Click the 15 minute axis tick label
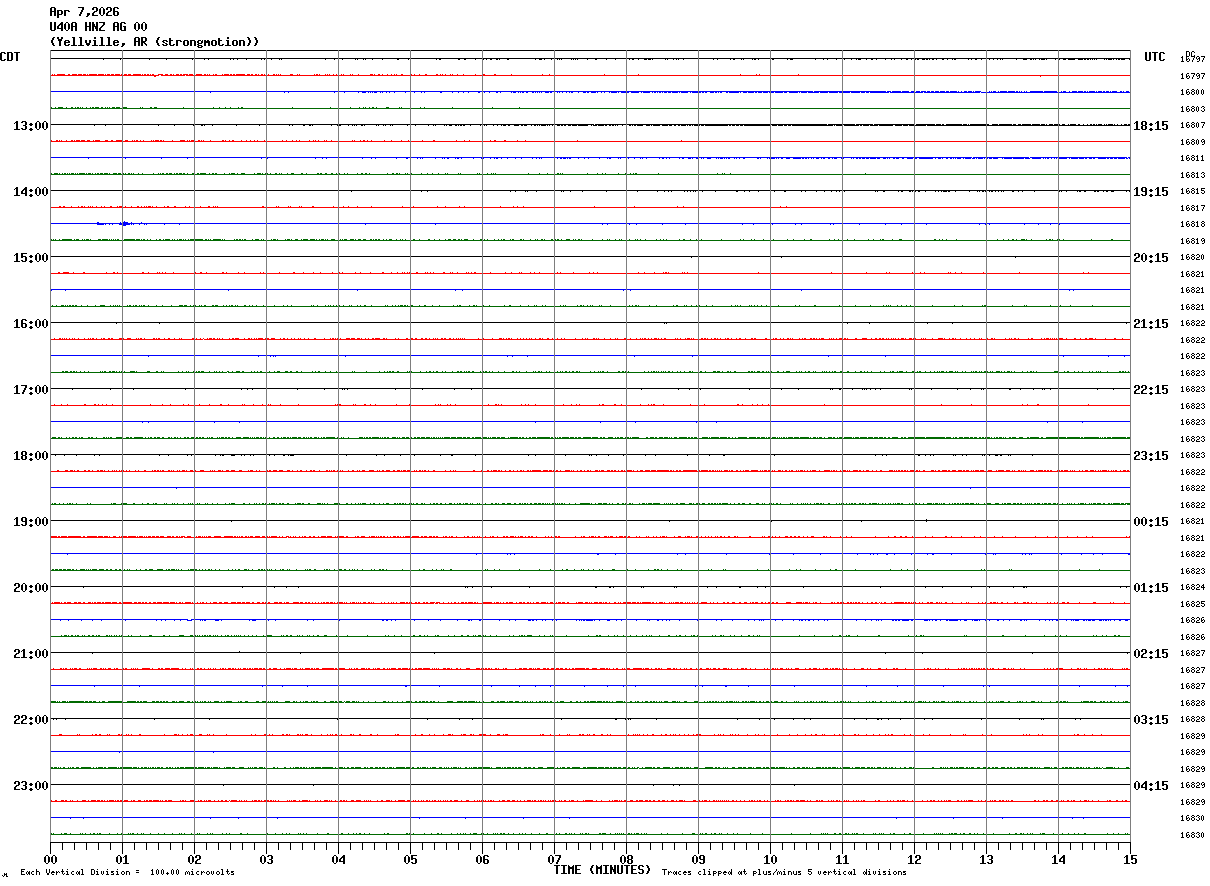 (x=1130, y=860)
